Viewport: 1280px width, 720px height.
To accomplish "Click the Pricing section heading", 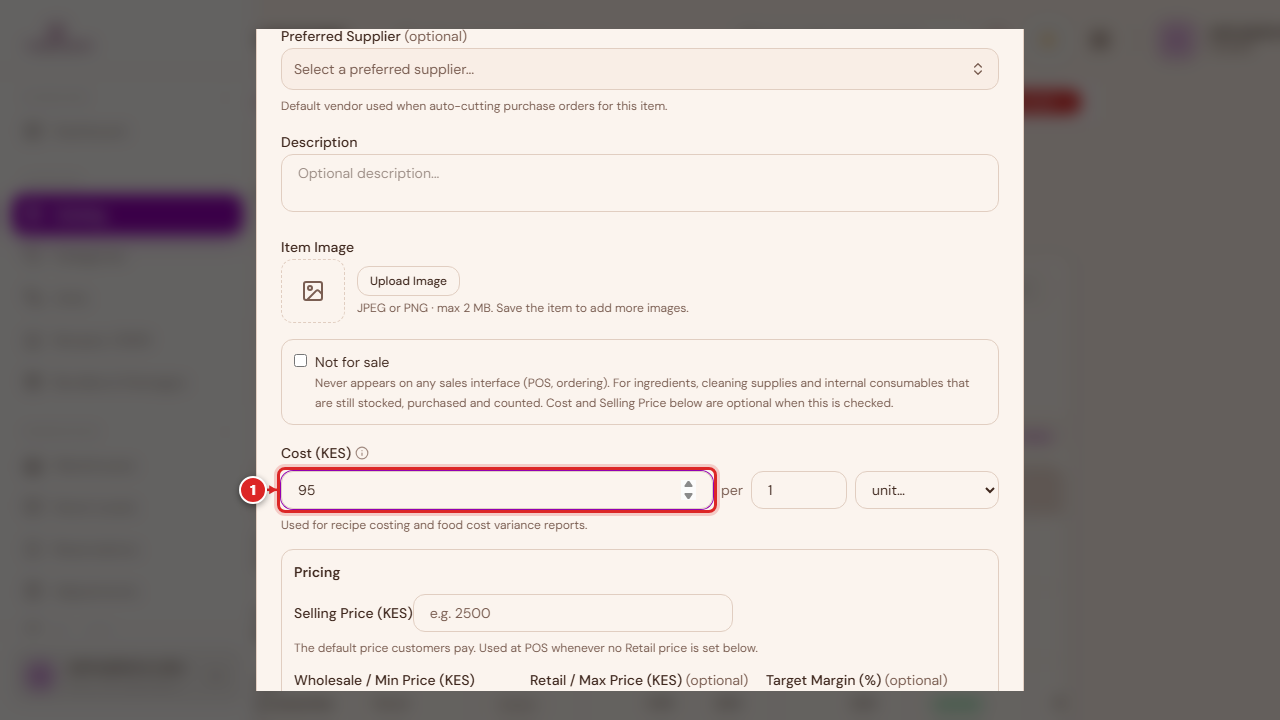I will click(317, 572).
